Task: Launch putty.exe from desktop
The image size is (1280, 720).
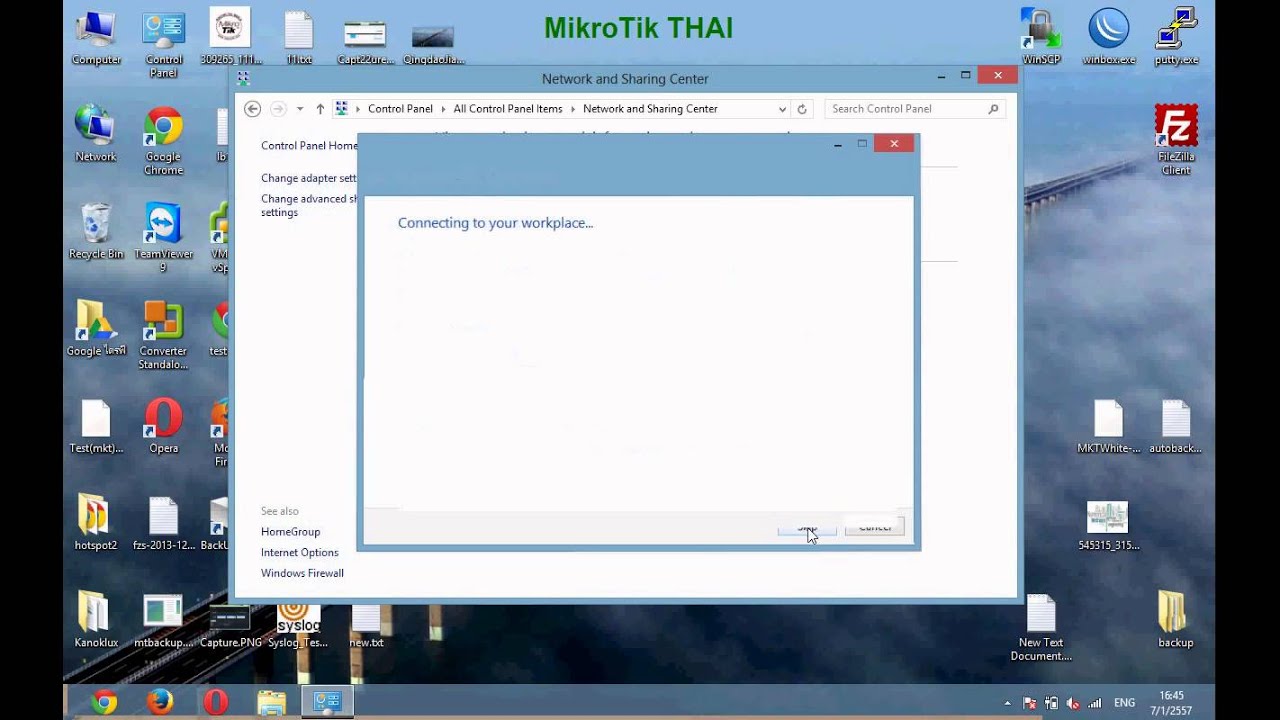Action: pyautogui.click(x=1176, y=38)
